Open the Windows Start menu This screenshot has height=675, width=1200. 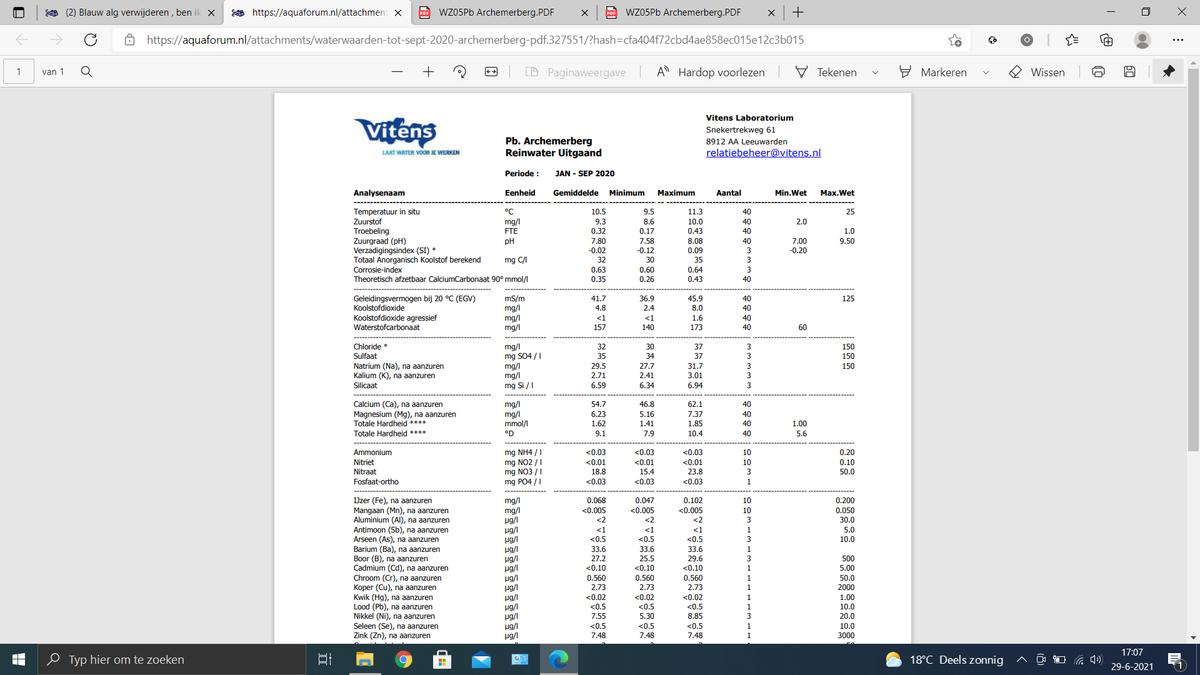click(x=19, y=660)
